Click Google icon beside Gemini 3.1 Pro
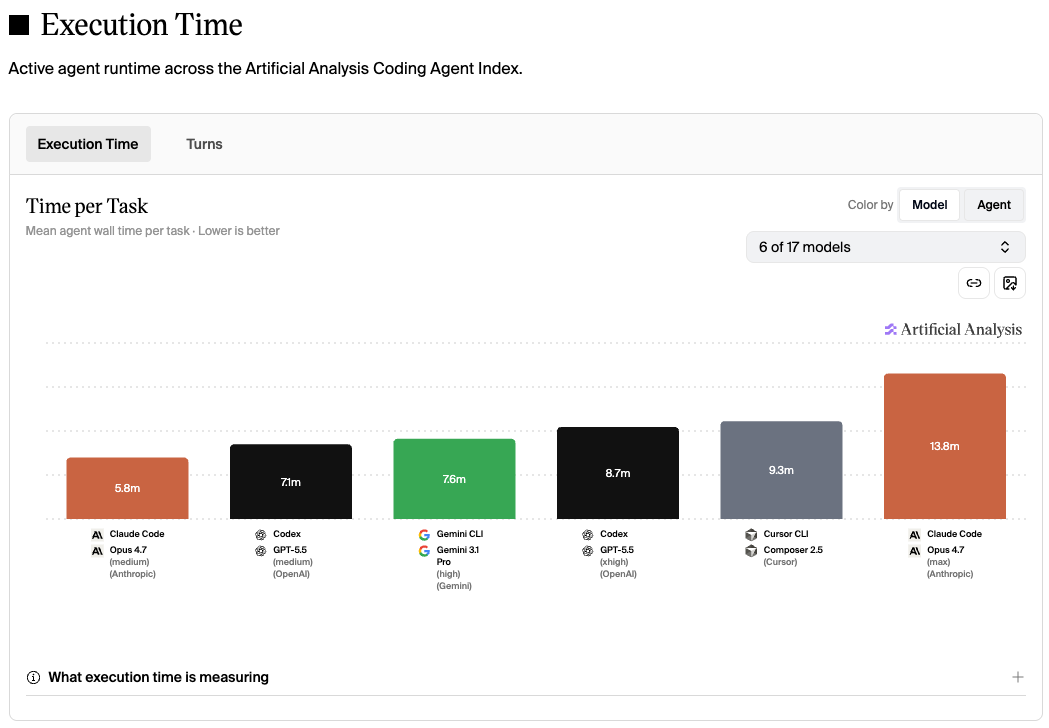This screenshot has width=1049, height=728. [x=424, y=551]
